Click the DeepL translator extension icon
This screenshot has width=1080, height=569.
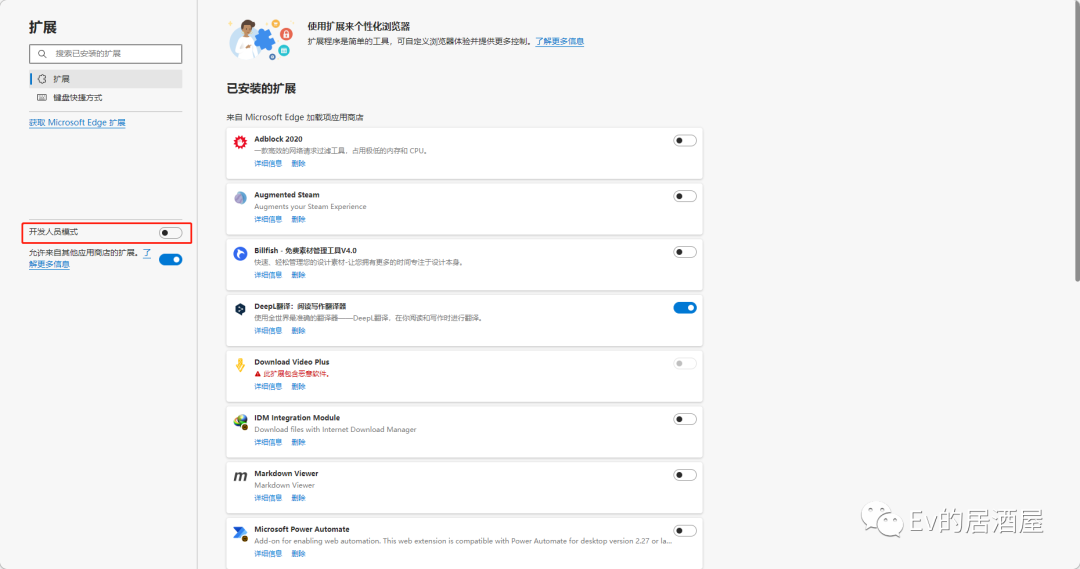pos(240,310)
